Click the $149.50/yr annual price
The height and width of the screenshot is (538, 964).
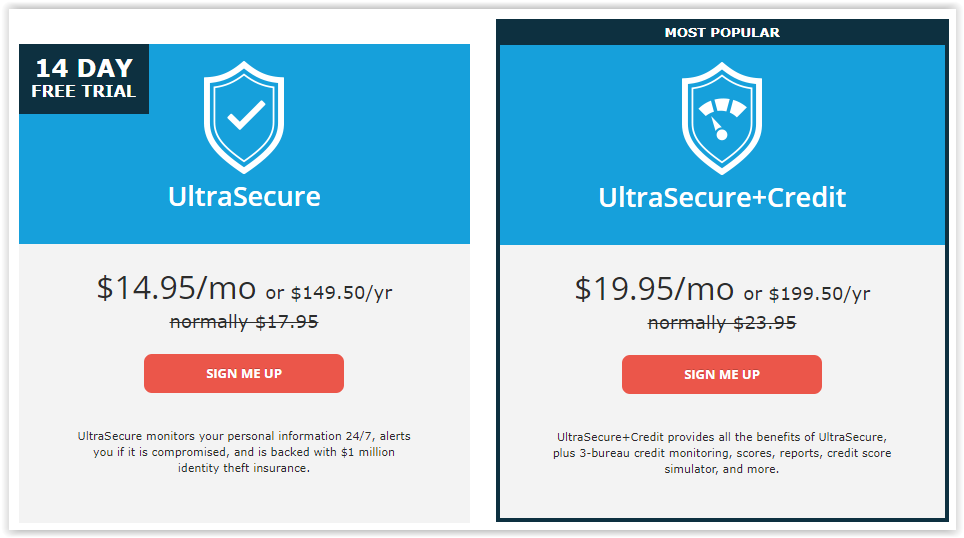coord(341,293)
